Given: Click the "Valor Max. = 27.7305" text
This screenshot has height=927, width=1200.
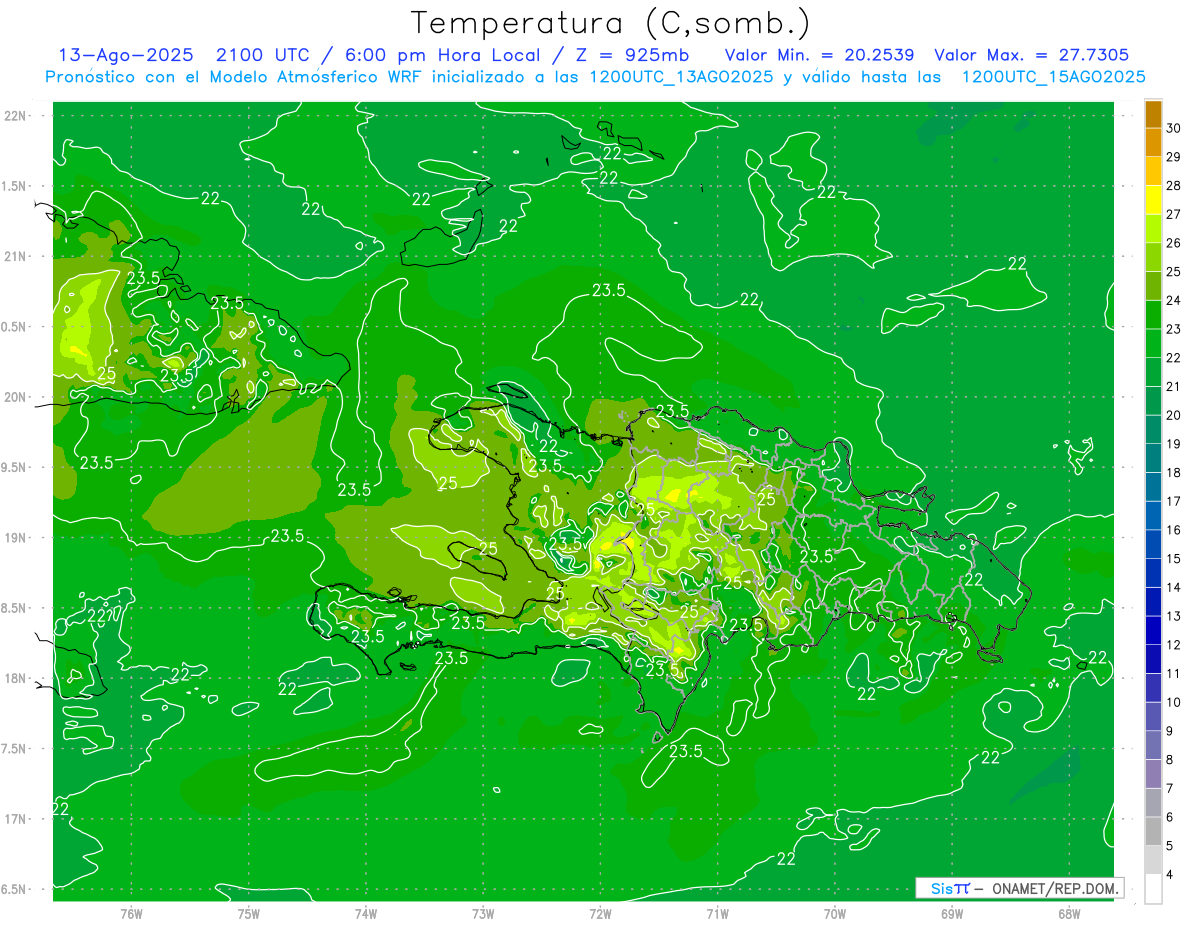Looking at the screenshot, I should pos(1032,55).
